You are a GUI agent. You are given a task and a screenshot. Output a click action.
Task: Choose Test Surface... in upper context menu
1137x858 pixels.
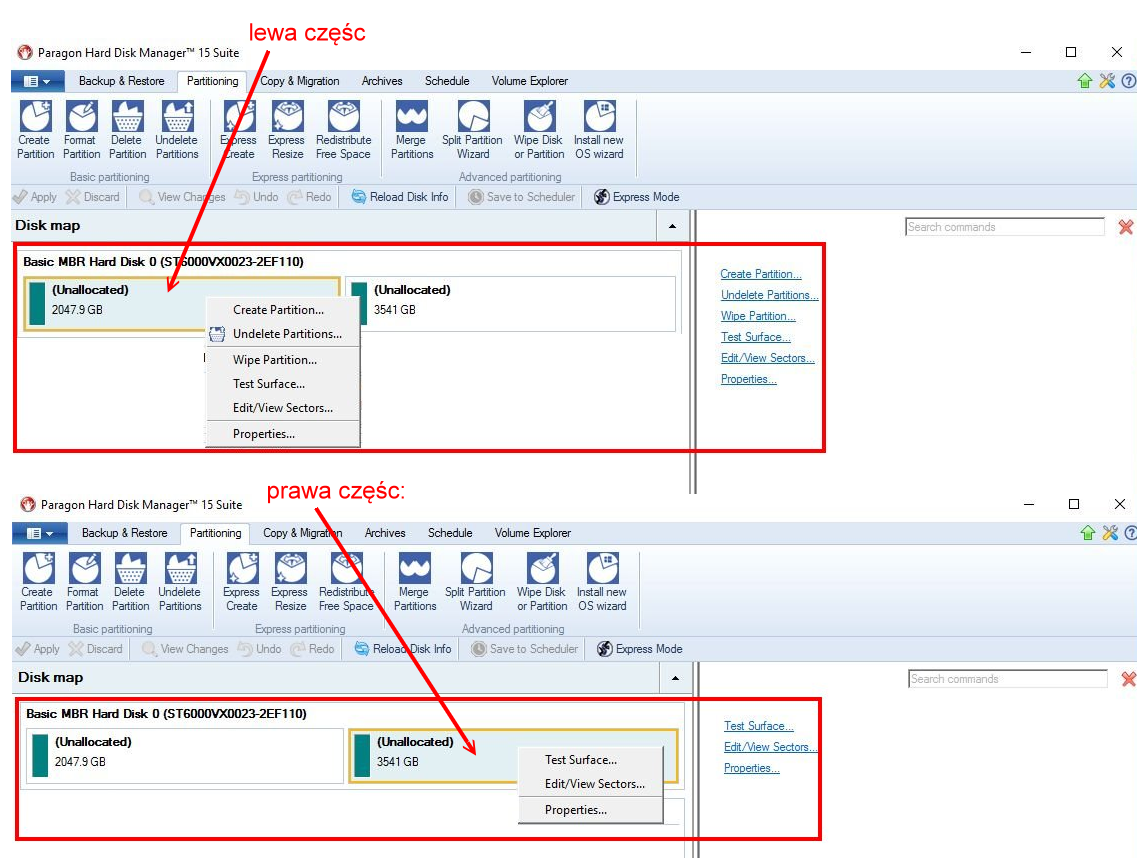click(x=283, y=384)
